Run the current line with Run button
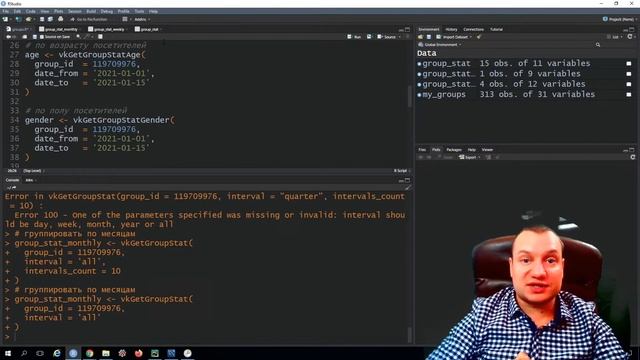 (354, 37)
